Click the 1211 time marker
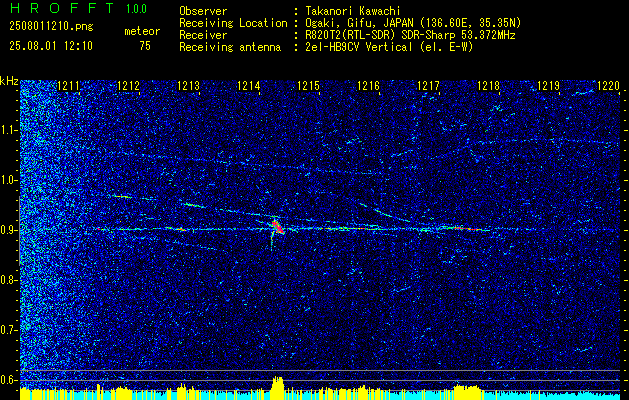The height and width of the screenshot is (400, 629). pyautogui.click(x=69, y=86)
